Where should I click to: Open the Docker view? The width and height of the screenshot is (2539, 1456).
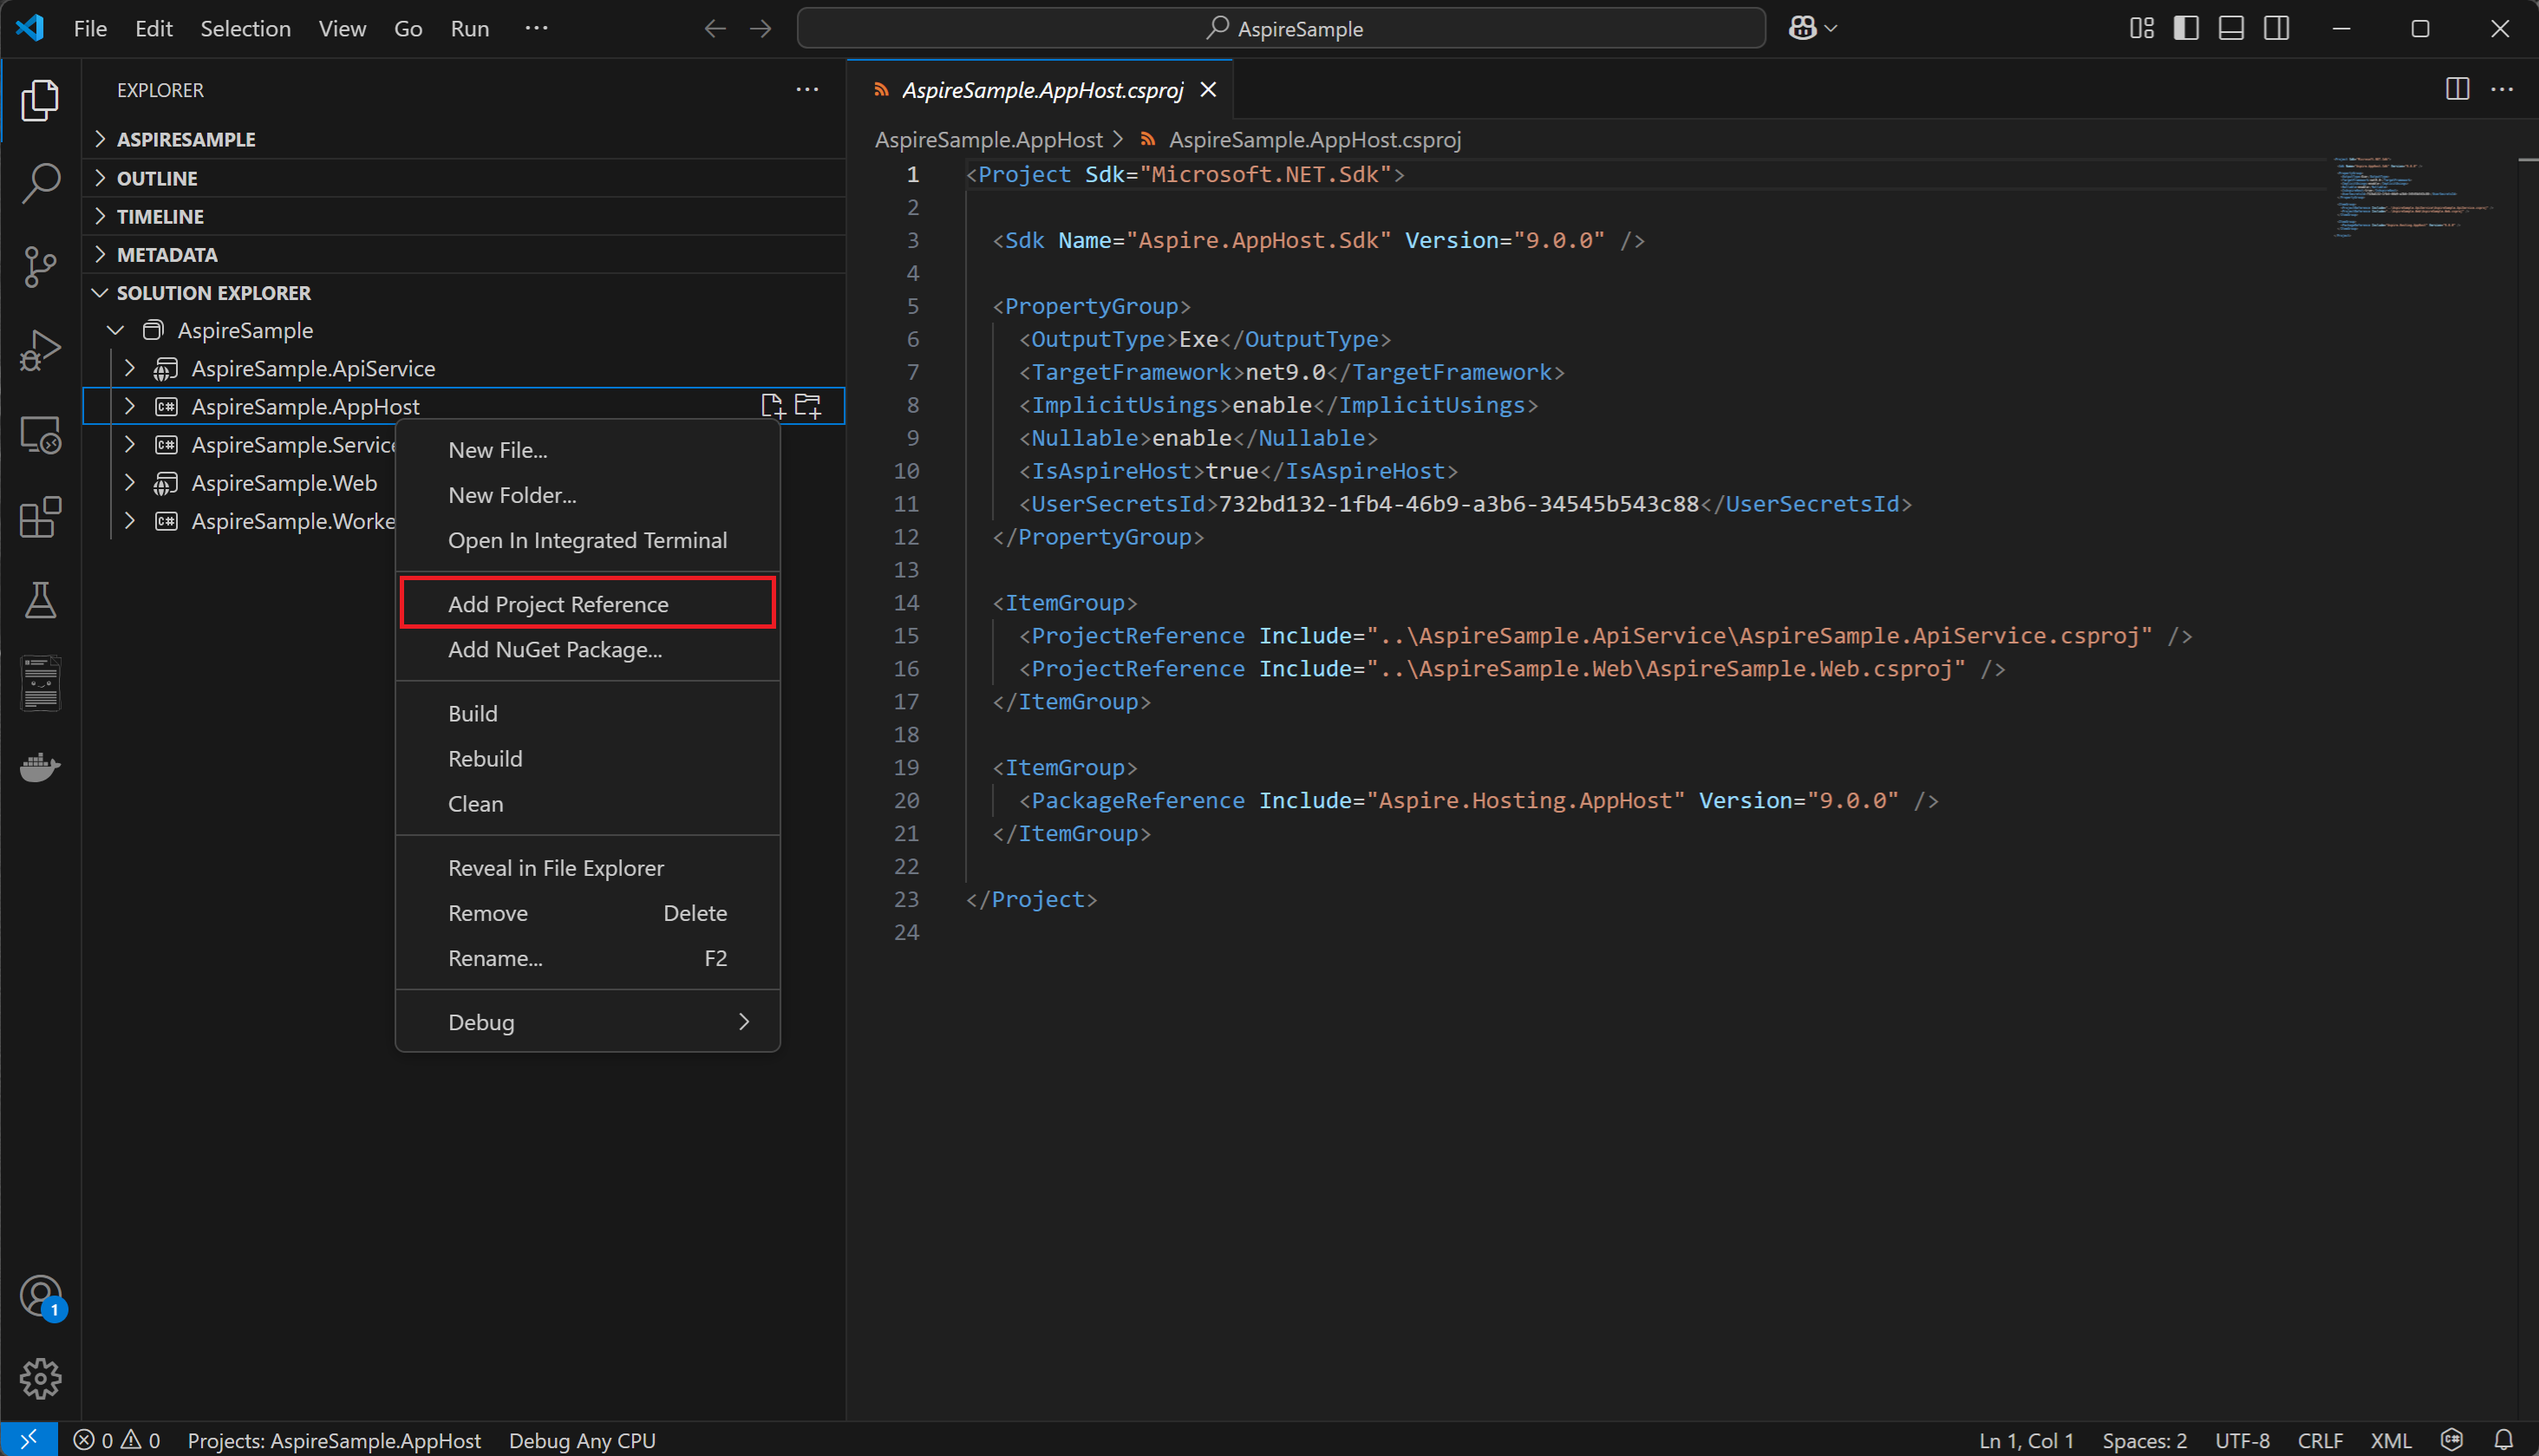(x=40, y=767)
